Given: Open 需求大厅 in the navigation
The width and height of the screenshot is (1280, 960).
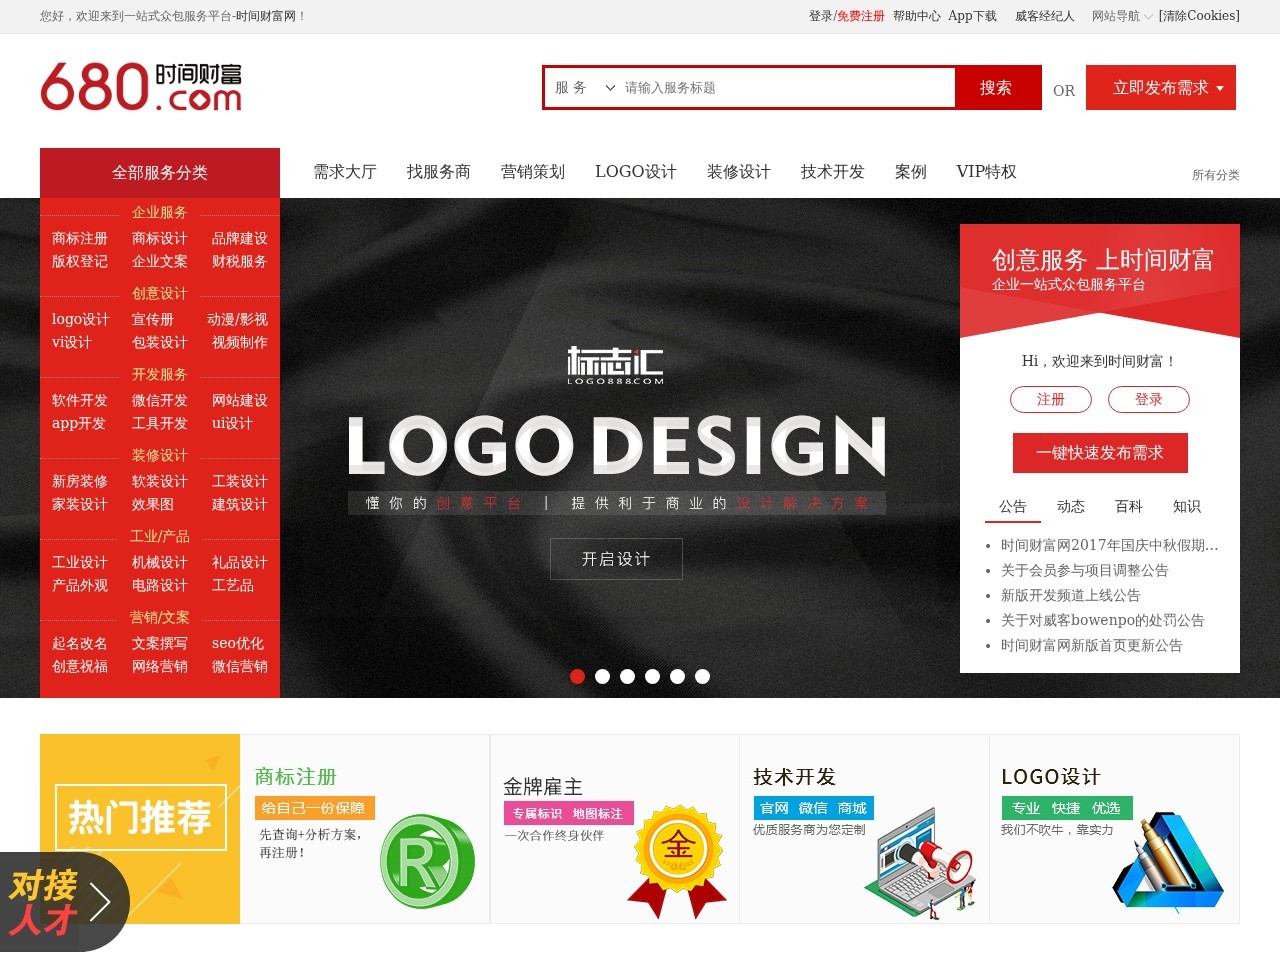Looking at the screenshot, I should click(x=345, y=172).
